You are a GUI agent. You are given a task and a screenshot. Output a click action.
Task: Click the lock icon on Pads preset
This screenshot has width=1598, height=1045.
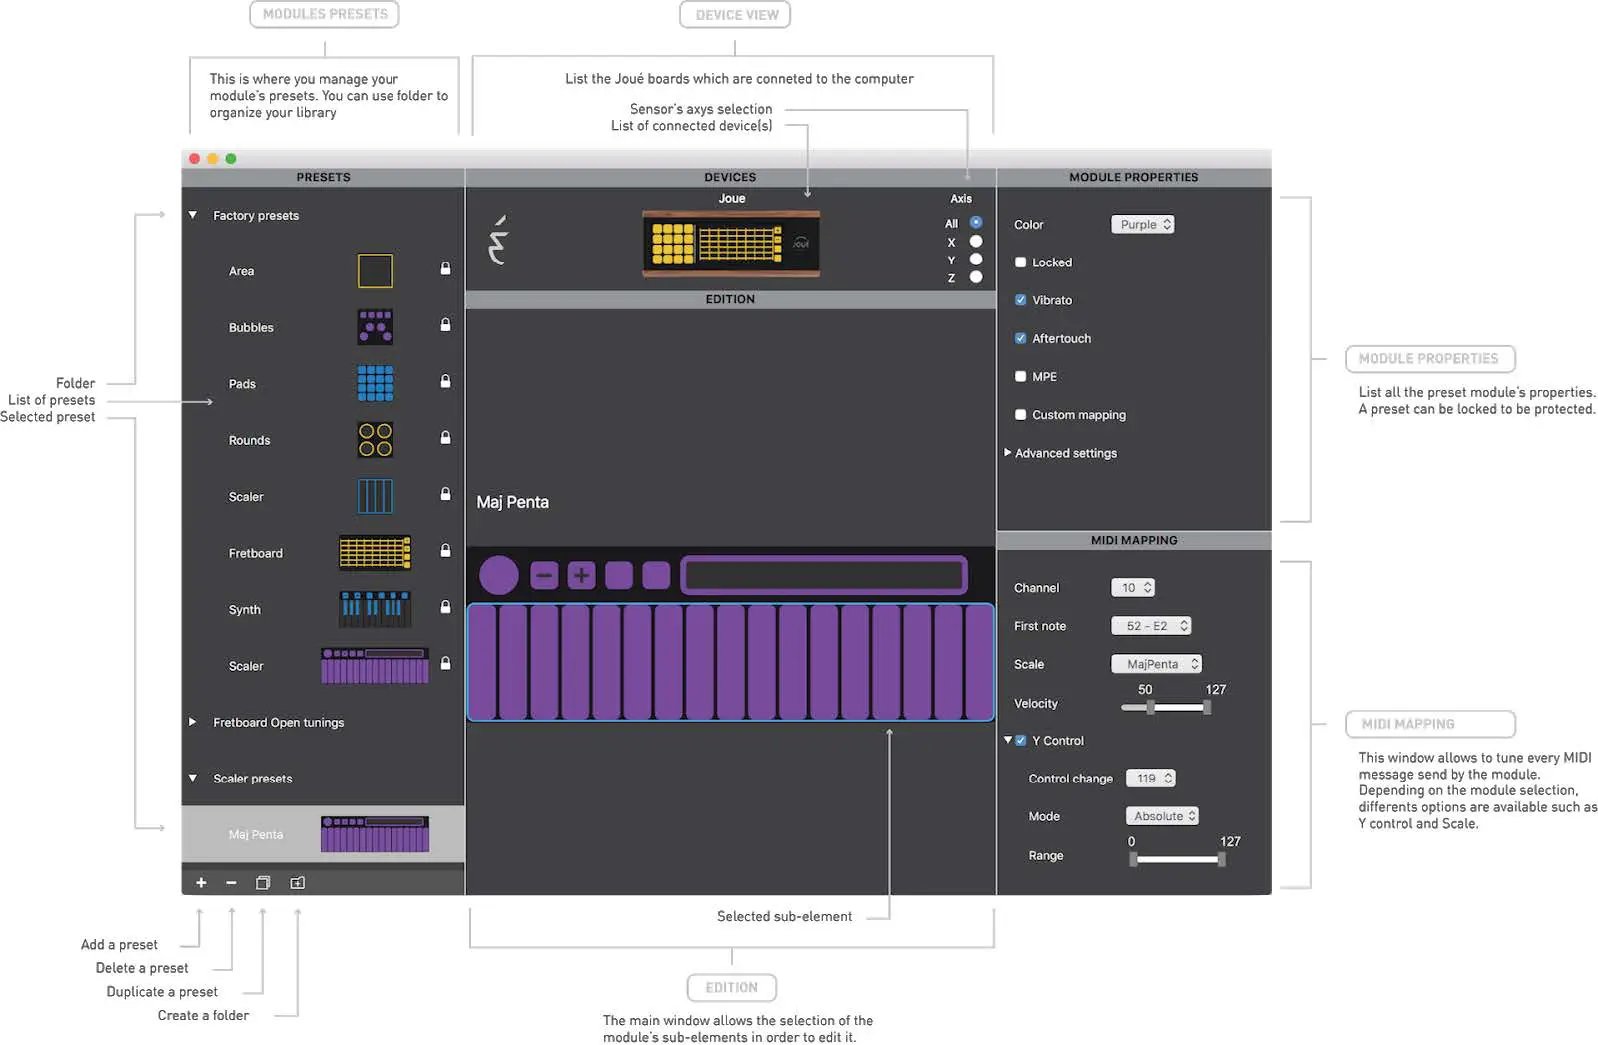(x=445, y=382)
